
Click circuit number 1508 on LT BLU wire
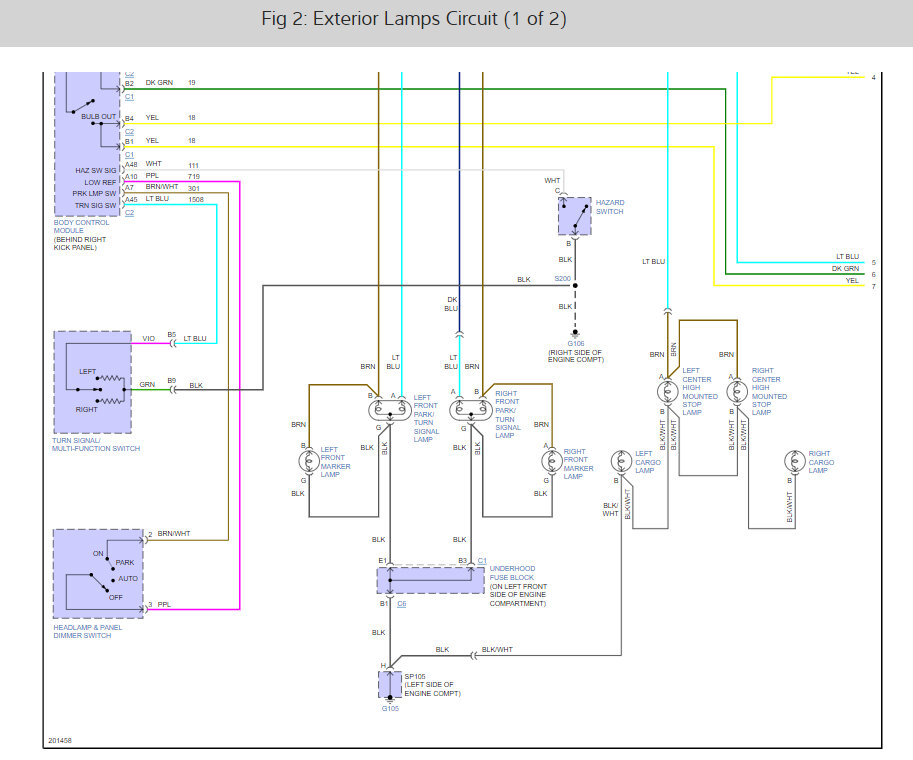tap(196, 200)
